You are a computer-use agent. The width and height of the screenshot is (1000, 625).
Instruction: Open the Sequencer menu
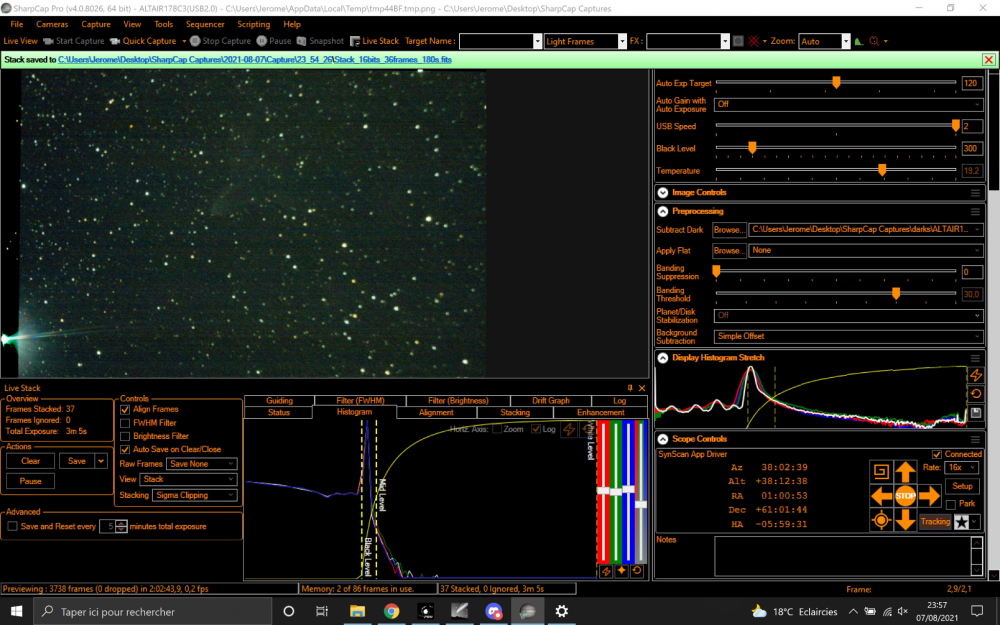[205, 24]
